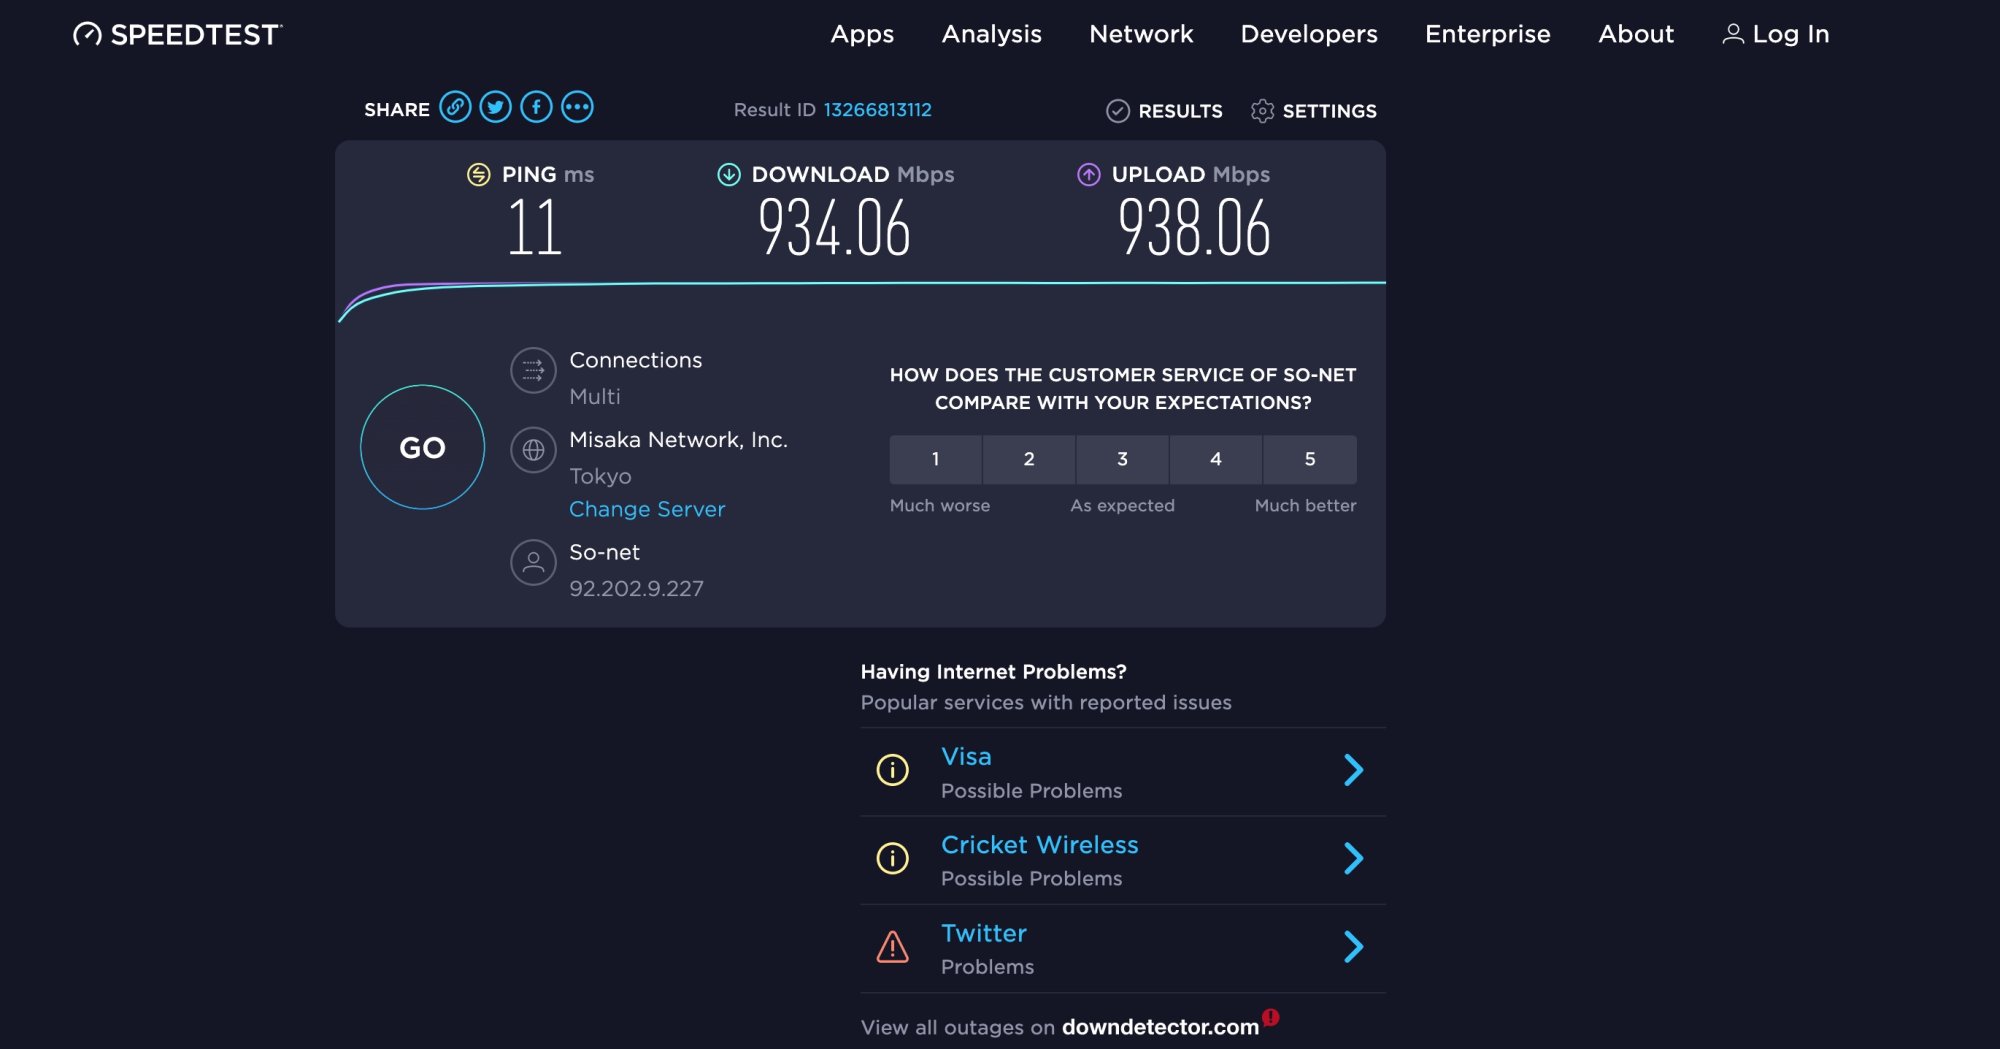Viewport: 2000px width, 1049px height.
Task: Click the Upload arrow icon
Action: [x=1089, y=175]
